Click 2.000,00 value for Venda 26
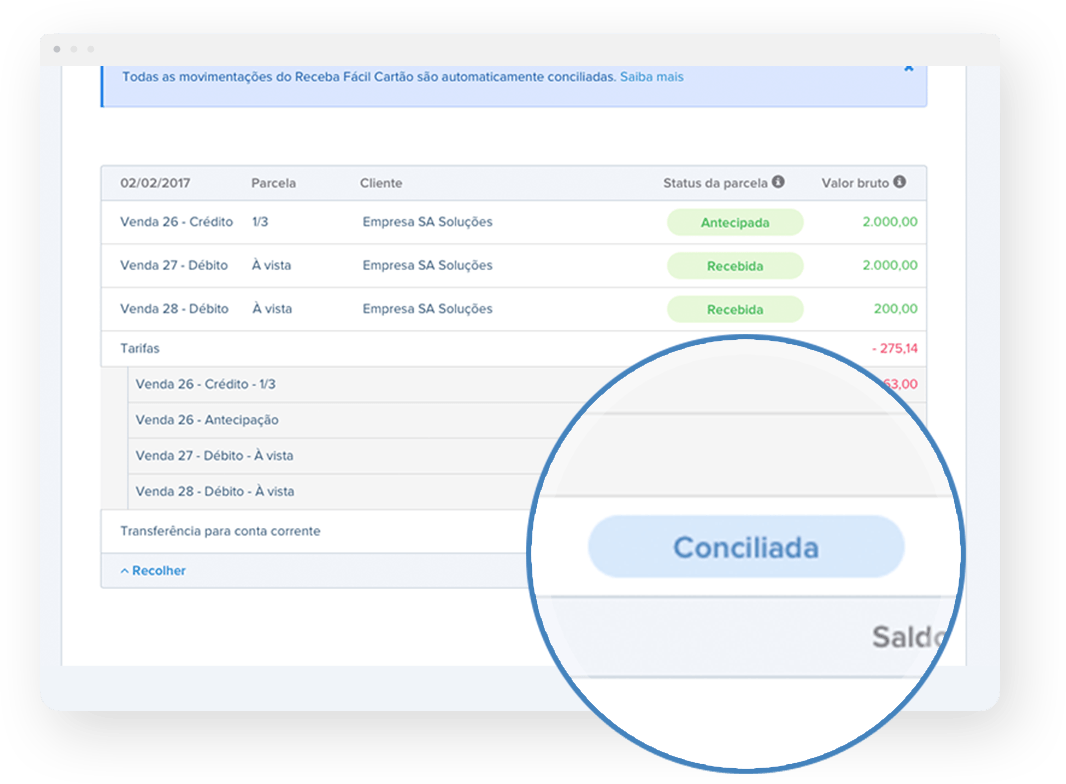This screenshot has height=784, width=1066. pos(890,222)
